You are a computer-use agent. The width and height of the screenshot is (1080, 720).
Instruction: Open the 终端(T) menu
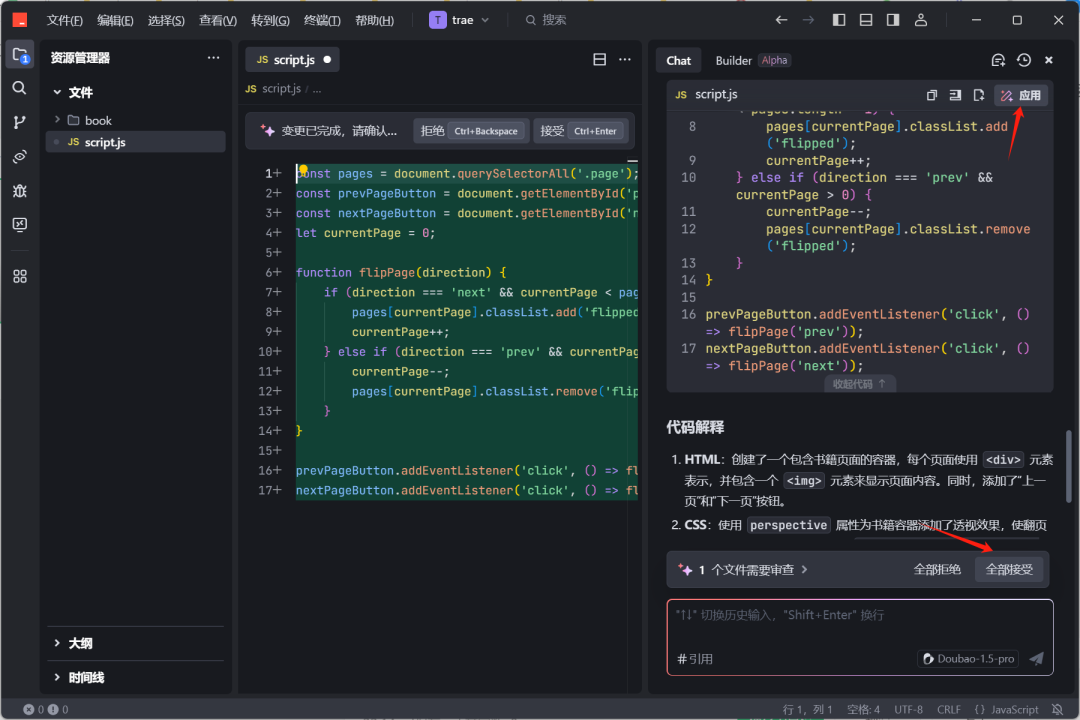click(x=322, y=20)
